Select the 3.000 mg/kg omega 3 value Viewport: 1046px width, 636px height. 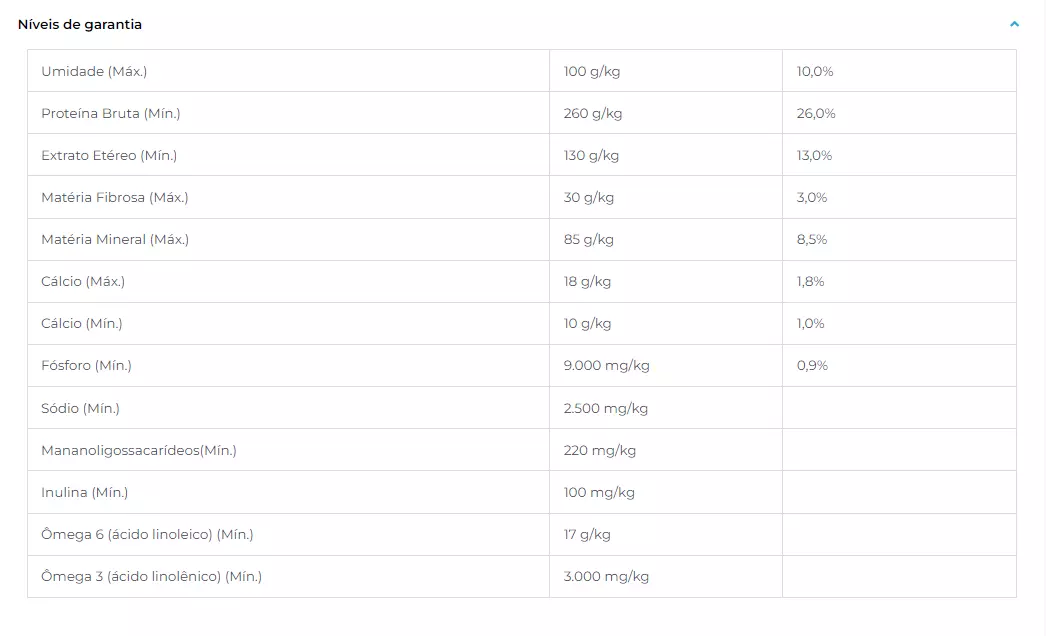coord(606,577)
